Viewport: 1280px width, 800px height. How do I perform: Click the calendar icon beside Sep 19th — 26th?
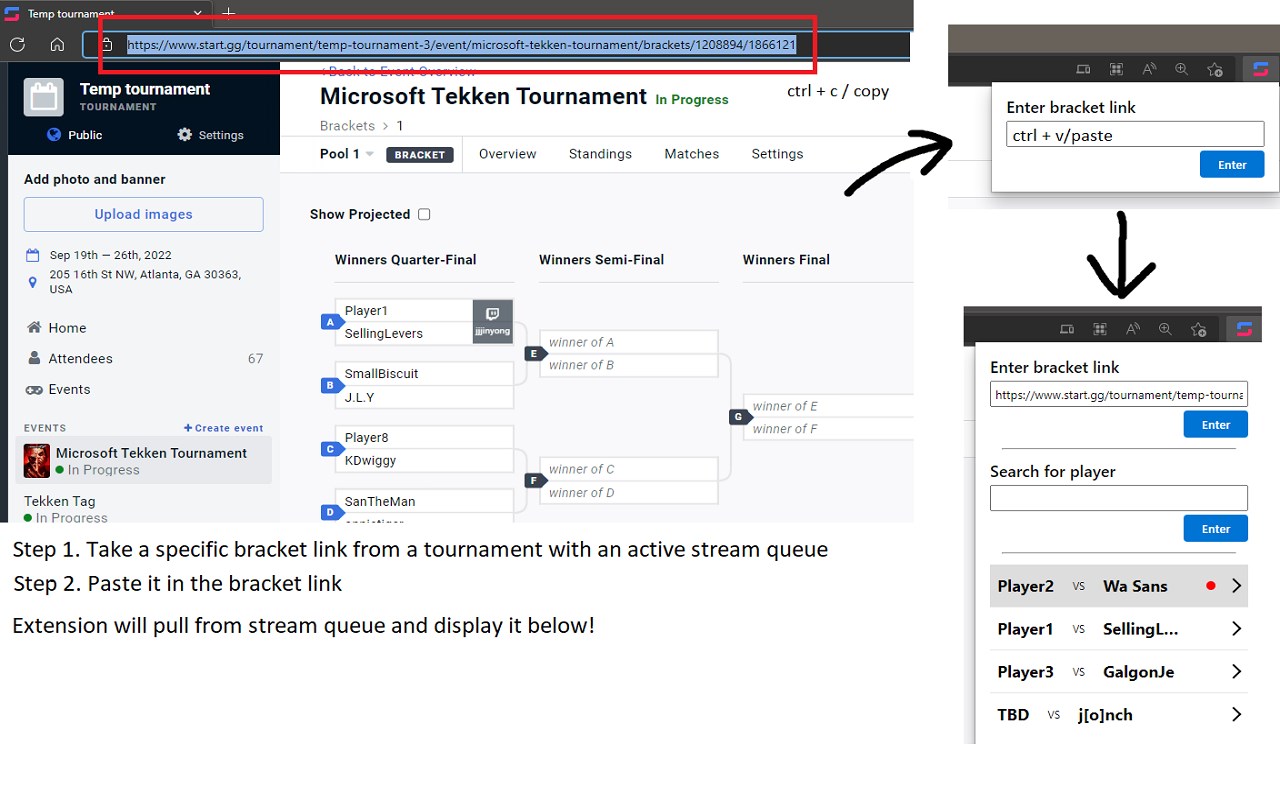point(33,255)
